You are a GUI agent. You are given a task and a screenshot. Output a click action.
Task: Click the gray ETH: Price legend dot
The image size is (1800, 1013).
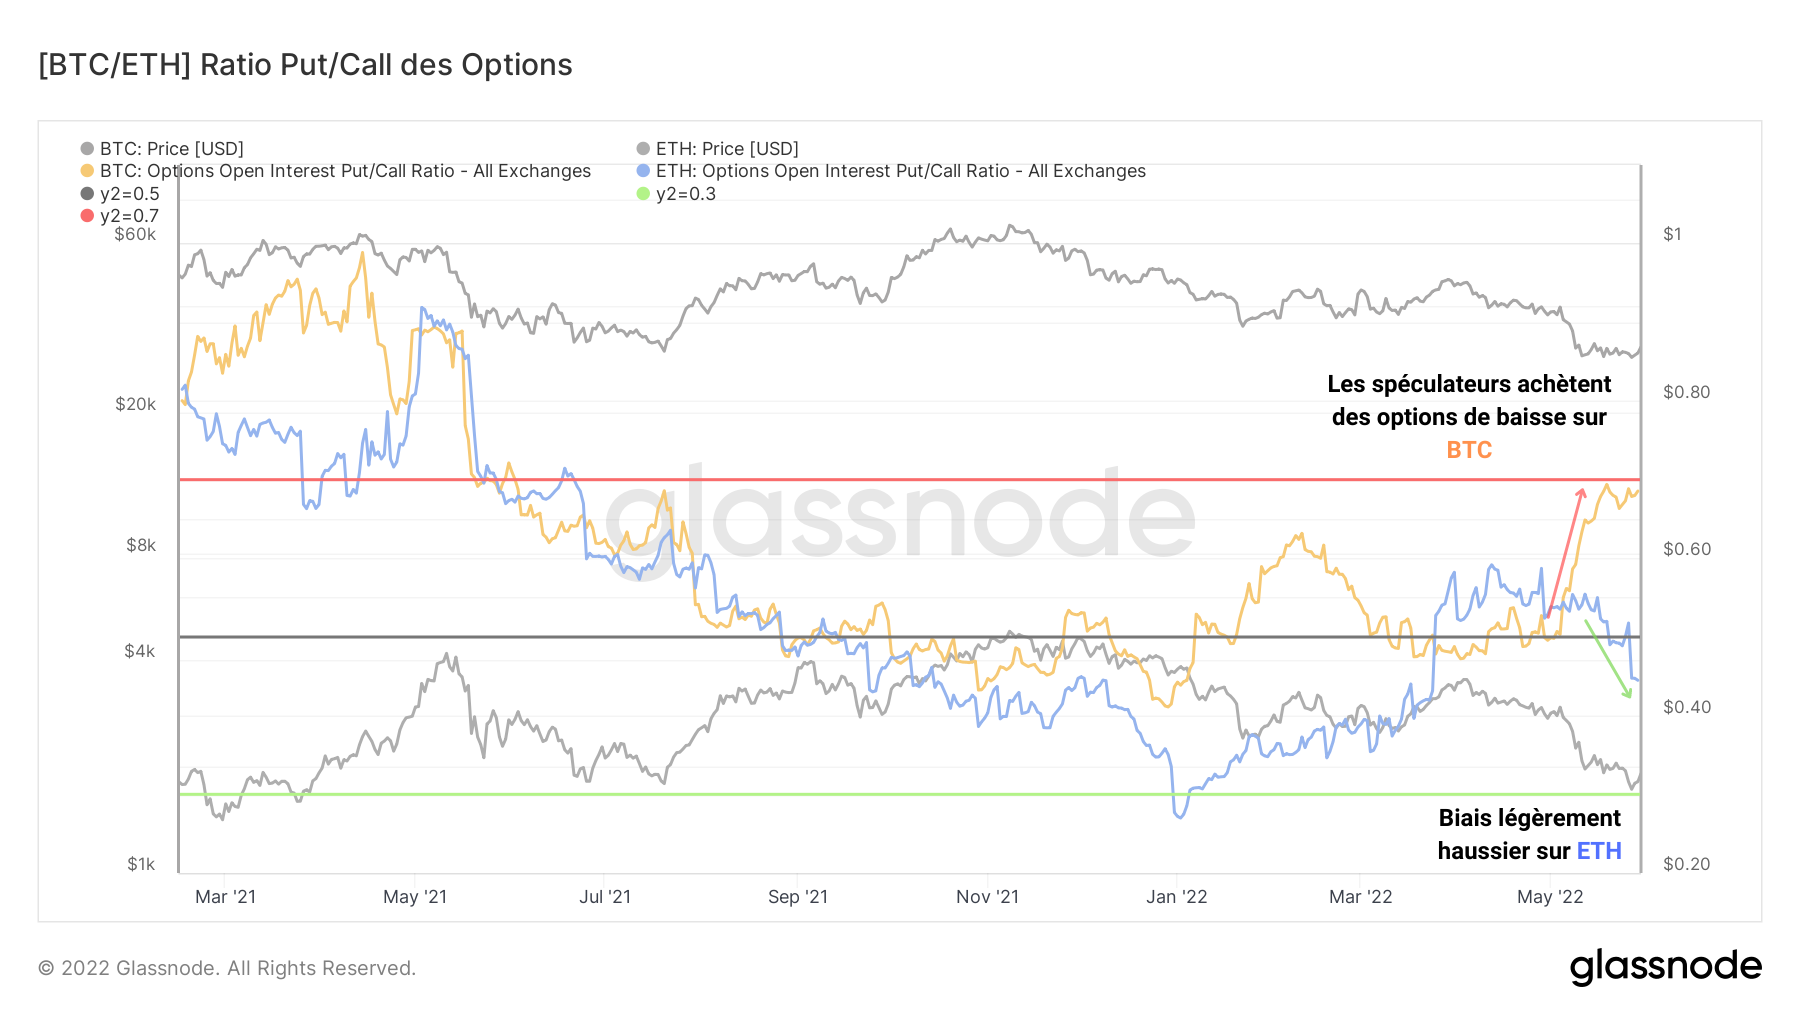(x=643, y=149)
